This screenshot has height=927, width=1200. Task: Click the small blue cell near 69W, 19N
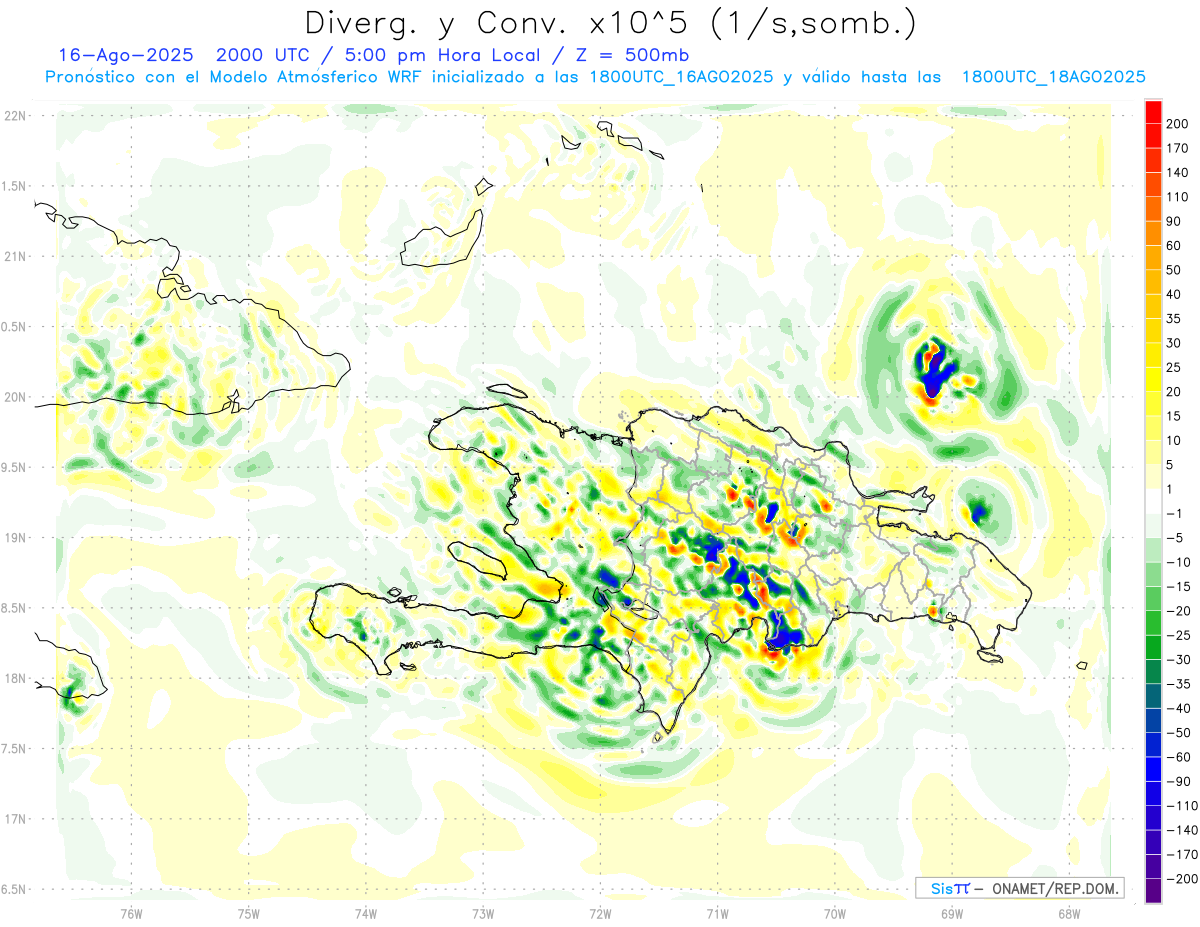click(979, 513)
